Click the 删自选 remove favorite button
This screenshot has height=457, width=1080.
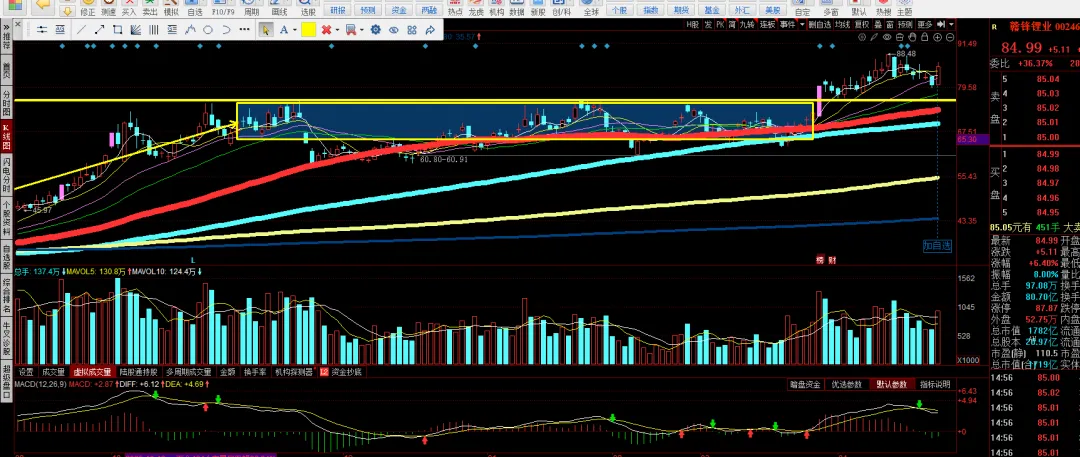820,25
